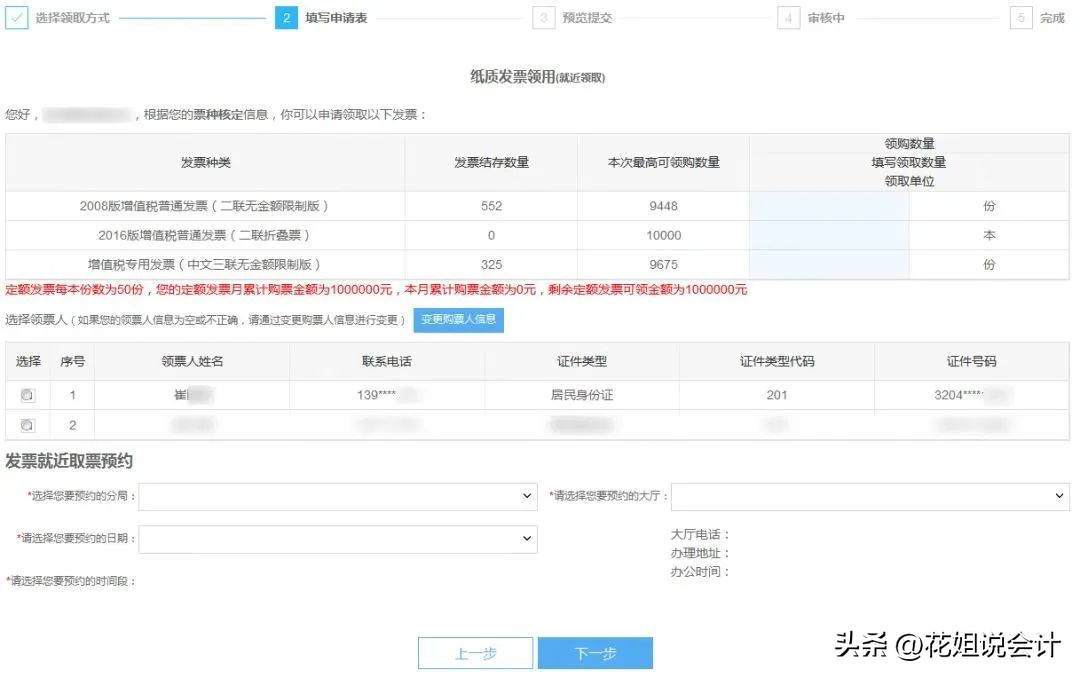Click the 下一步 button
The width and height of the screenshot is (1080, 678).
595,652
